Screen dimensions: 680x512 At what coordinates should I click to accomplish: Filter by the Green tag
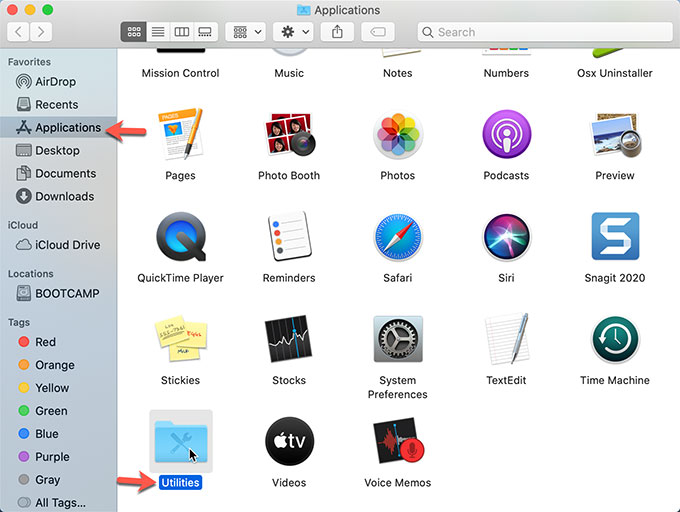(58, 411)
